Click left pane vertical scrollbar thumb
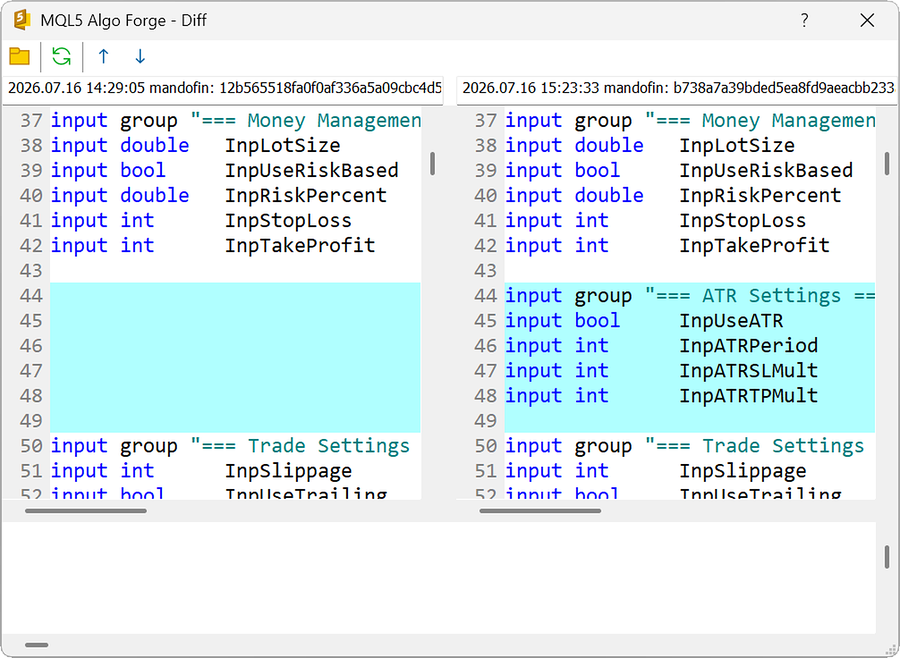Image resolution: width=900 pixels, height=658 pixels. 432,164
